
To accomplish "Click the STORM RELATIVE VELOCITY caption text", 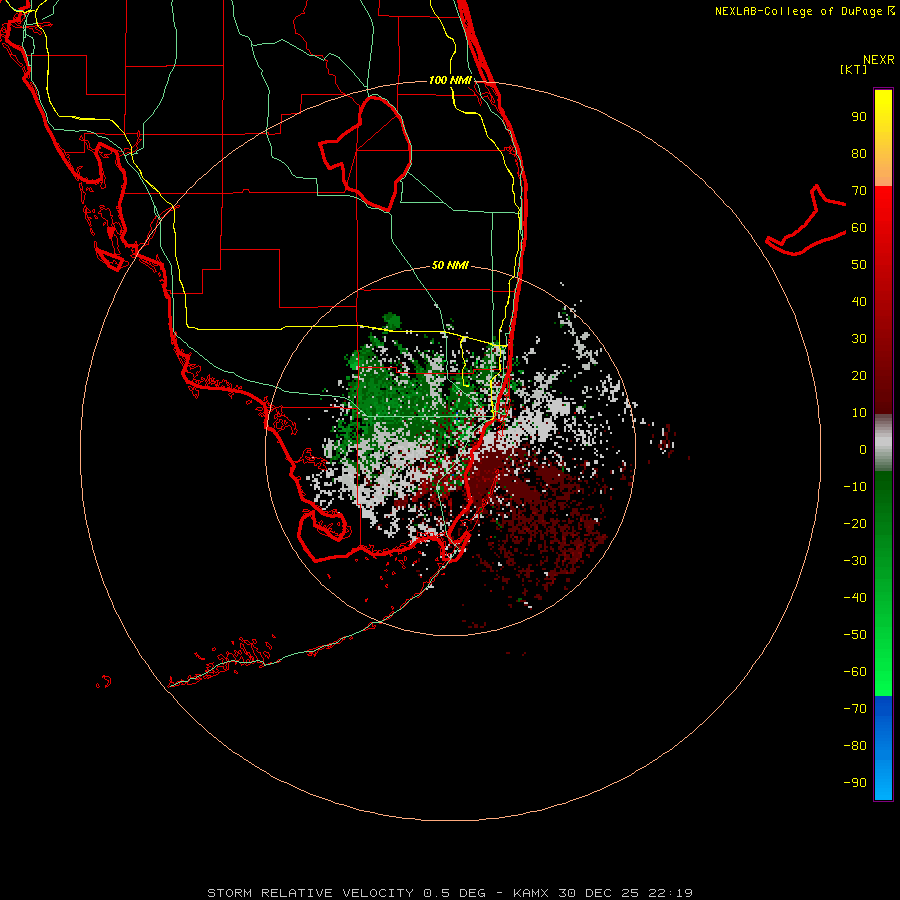I will (x=311, y=893).
